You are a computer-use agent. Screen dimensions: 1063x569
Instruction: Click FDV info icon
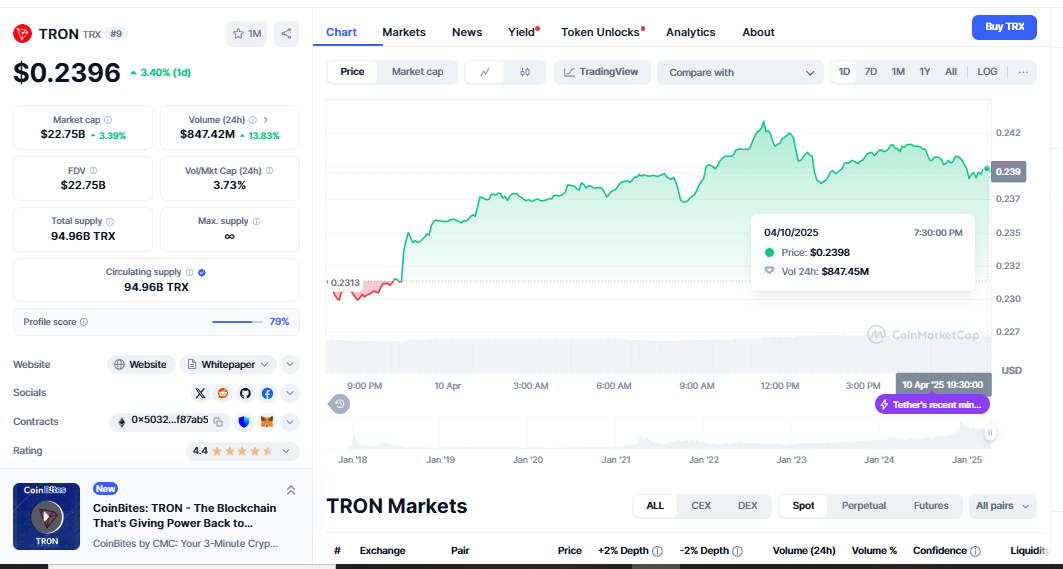click(x=94, y=171)
